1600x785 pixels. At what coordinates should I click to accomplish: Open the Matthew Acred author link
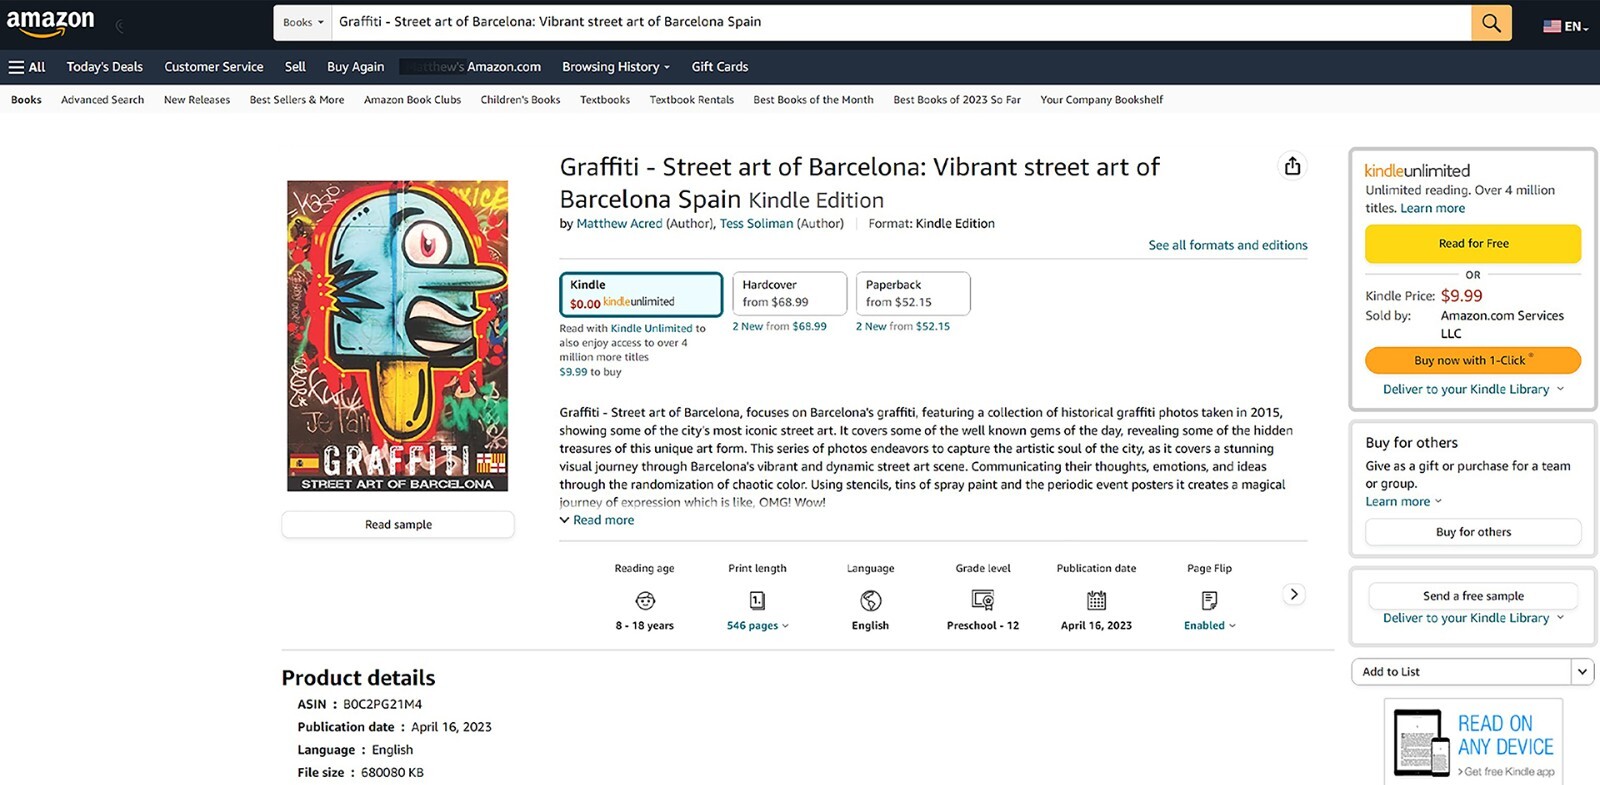click(x=619, y=224)
